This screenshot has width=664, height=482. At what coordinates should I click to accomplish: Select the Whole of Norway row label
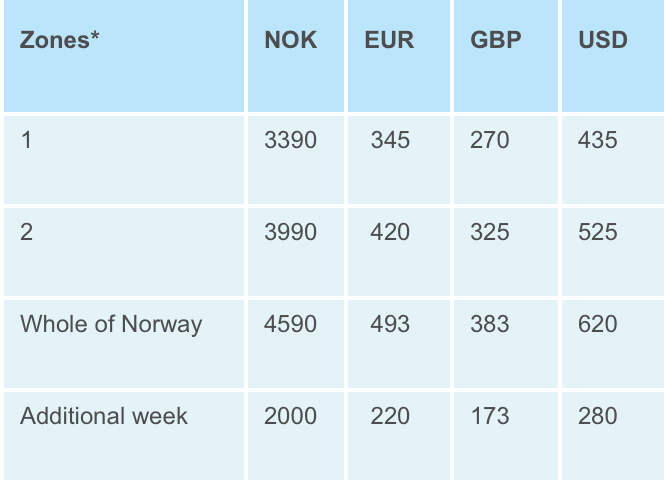111,324
